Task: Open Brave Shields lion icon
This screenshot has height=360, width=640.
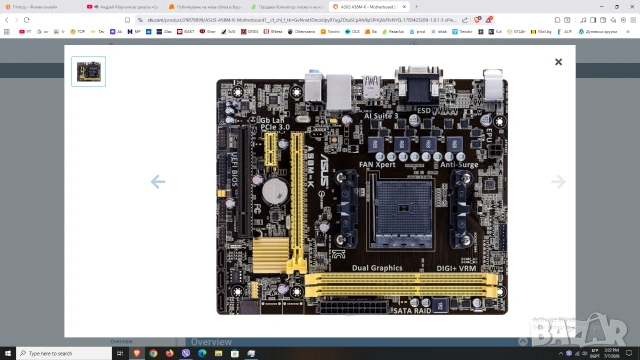Action: tap(477, 20)
